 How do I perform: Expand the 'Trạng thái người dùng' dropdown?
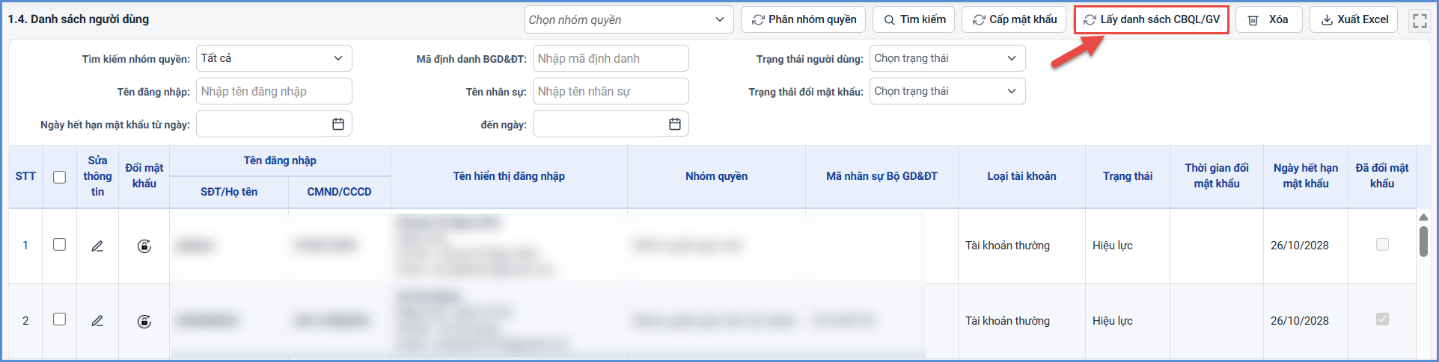pyautogui.click(x=947, y=59)
